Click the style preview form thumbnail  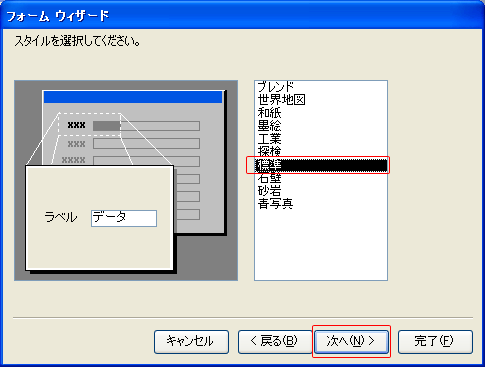coord(126,180)
